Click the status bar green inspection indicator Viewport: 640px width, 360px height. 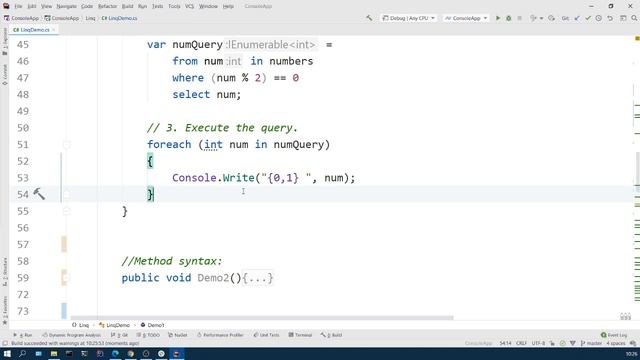[x=562, y=343]
